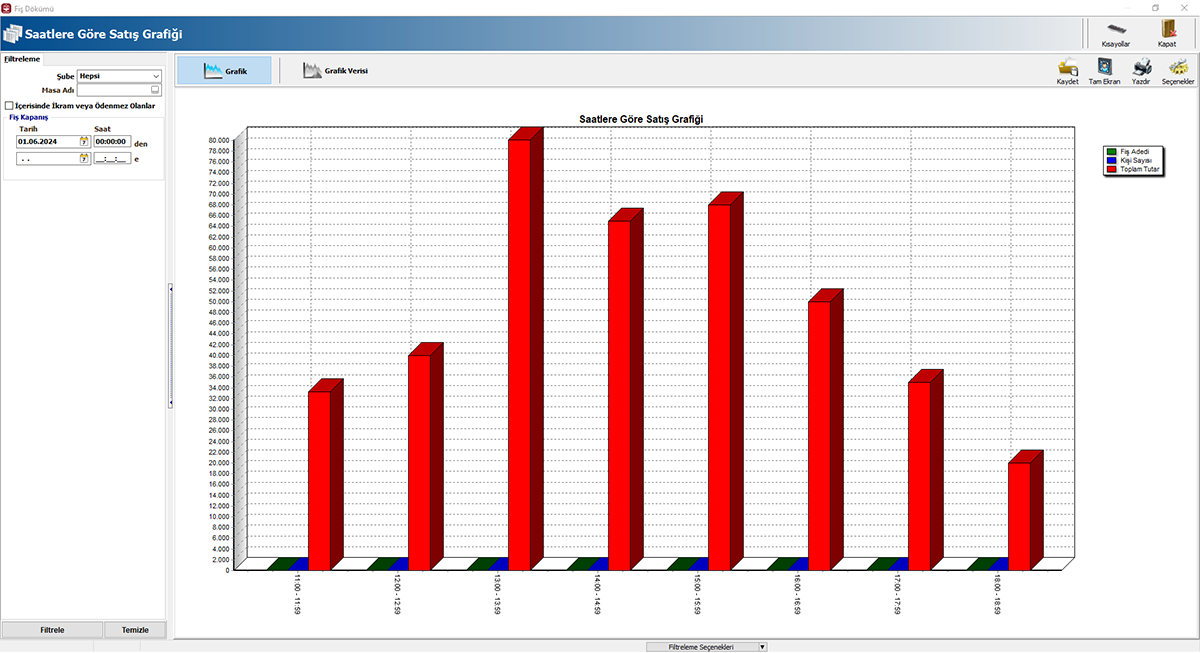Print the chart using Yazdır
This screenshot has width=1200, height=653.
click(1141, 68)
